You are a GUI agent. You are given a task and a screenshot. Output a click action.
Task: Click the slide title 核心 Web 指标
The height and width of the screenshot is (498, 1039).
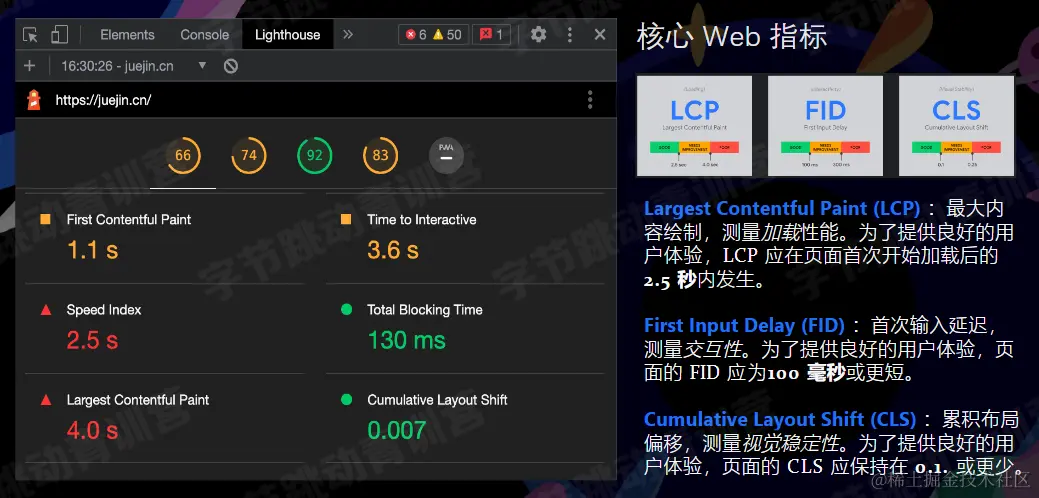tap(732, 38)
